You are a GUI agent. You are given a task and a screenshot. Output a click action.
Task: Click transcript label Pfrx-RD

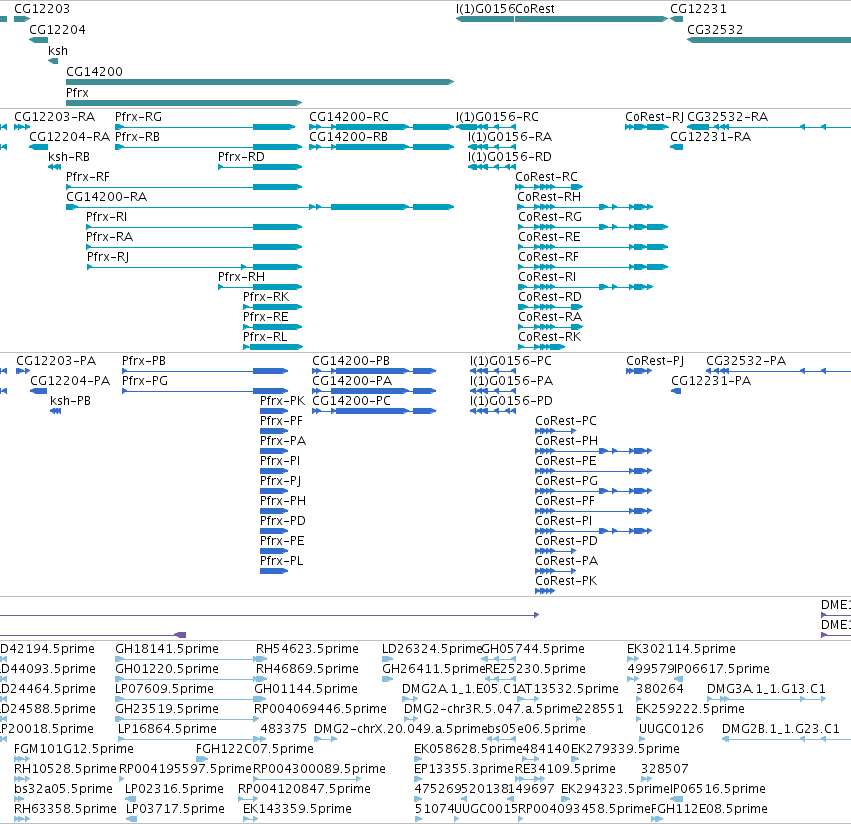(241, 157)
